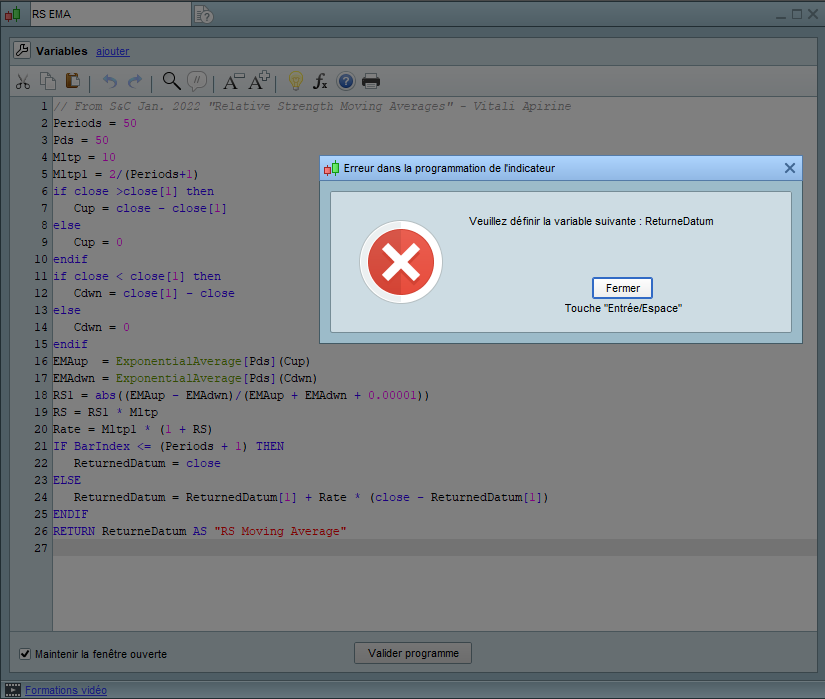
Task: Click the Print icon
Action: [371, 82]
